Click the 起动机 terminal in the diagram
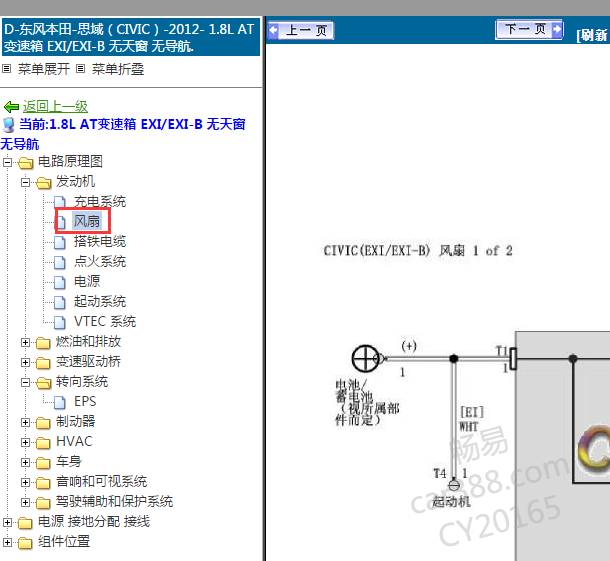The width and height of the screenshot is (610, 561). point(454,486)
